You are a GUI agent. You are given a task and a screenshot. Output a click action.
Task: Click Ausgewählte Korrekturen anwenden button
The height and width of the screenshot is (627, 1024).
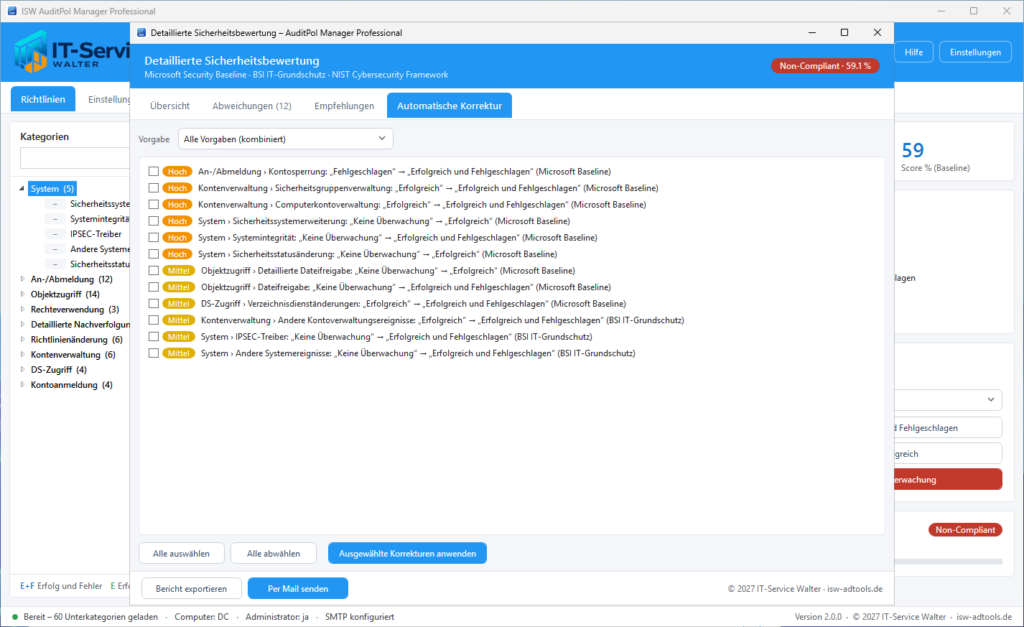click(408, 553)
